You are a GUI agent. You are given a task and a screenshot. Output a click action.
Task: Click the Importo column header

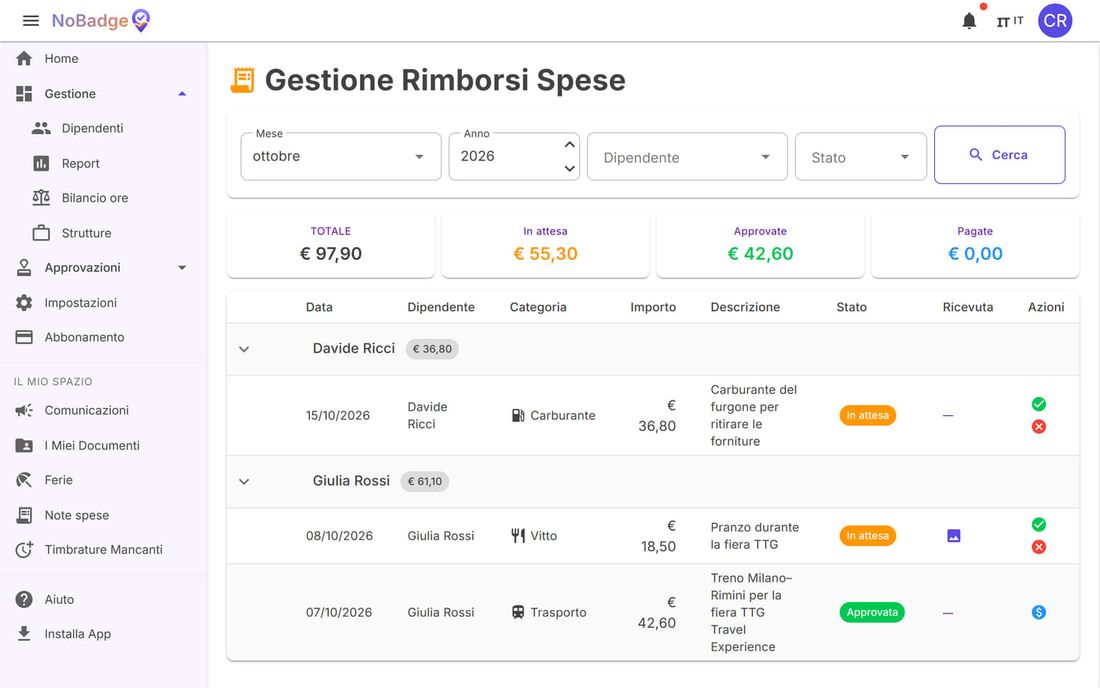[x=653, y=307]
